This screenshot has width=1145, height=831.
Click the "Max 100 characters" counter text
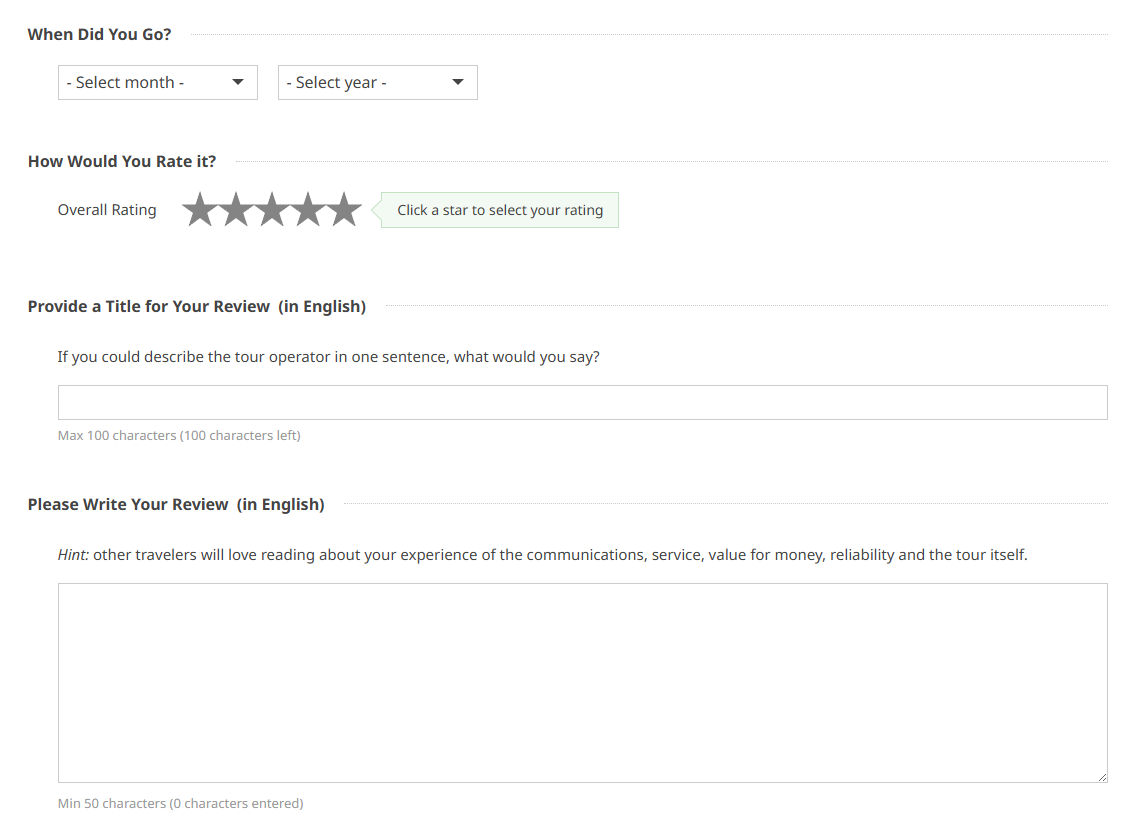[x=179, y=436]
